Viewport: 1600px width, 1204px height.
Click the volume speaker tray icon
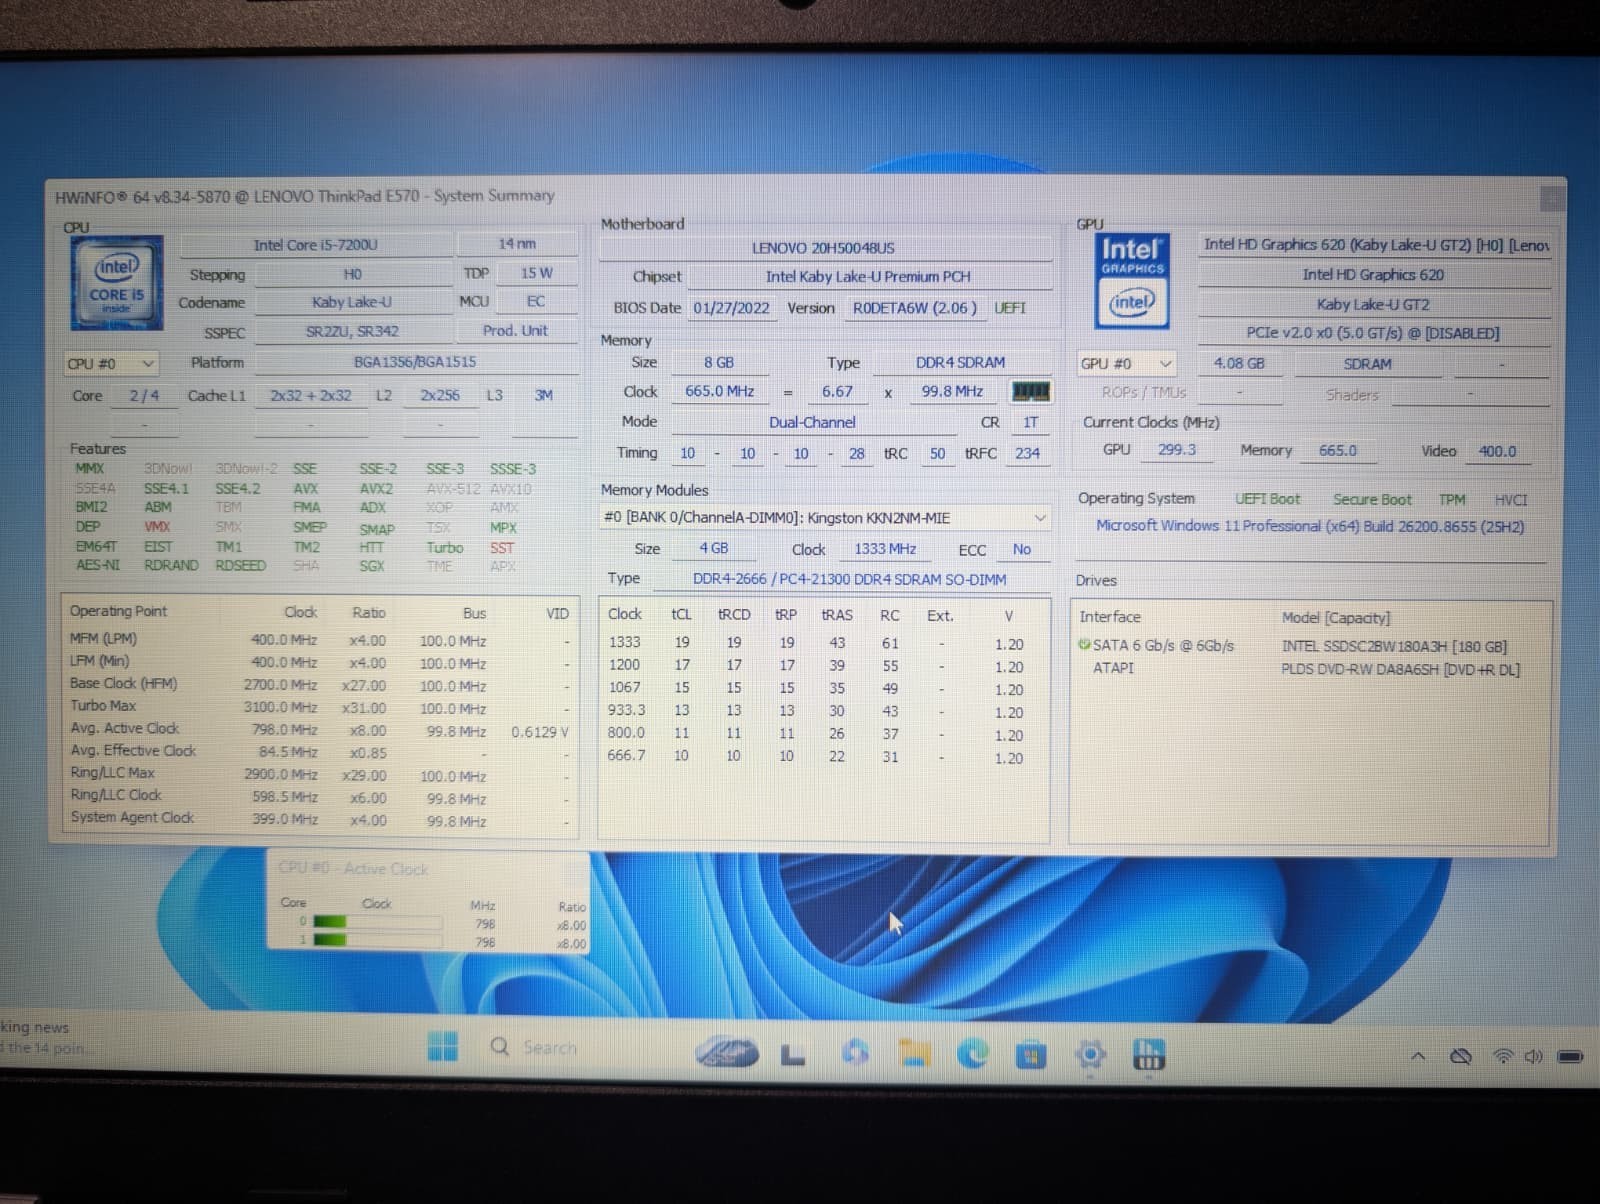[1533, 1056]
